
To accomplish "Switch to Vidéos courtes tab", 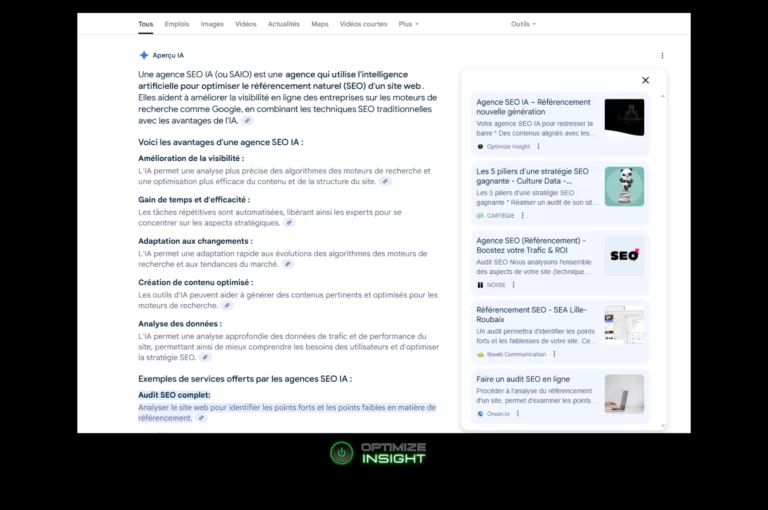I will click(363, 24).
